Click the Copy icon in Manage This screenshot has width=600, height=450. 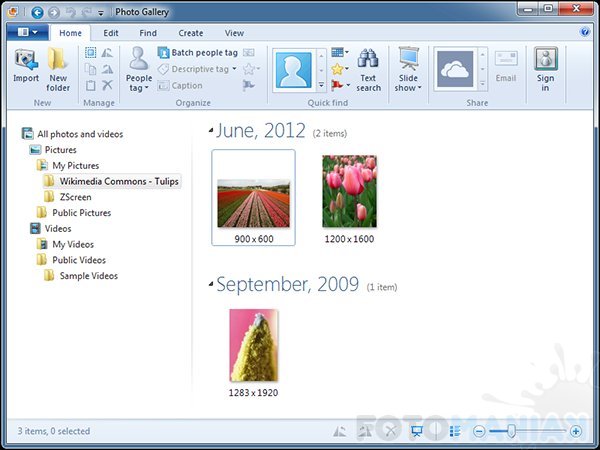point(91,69)
